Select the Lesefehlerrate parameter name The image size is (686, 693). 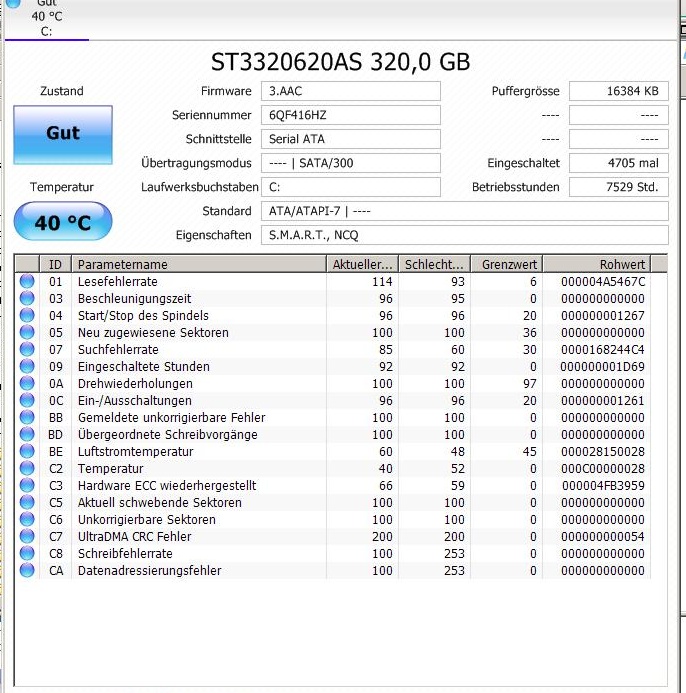click(x=118, y=282)
